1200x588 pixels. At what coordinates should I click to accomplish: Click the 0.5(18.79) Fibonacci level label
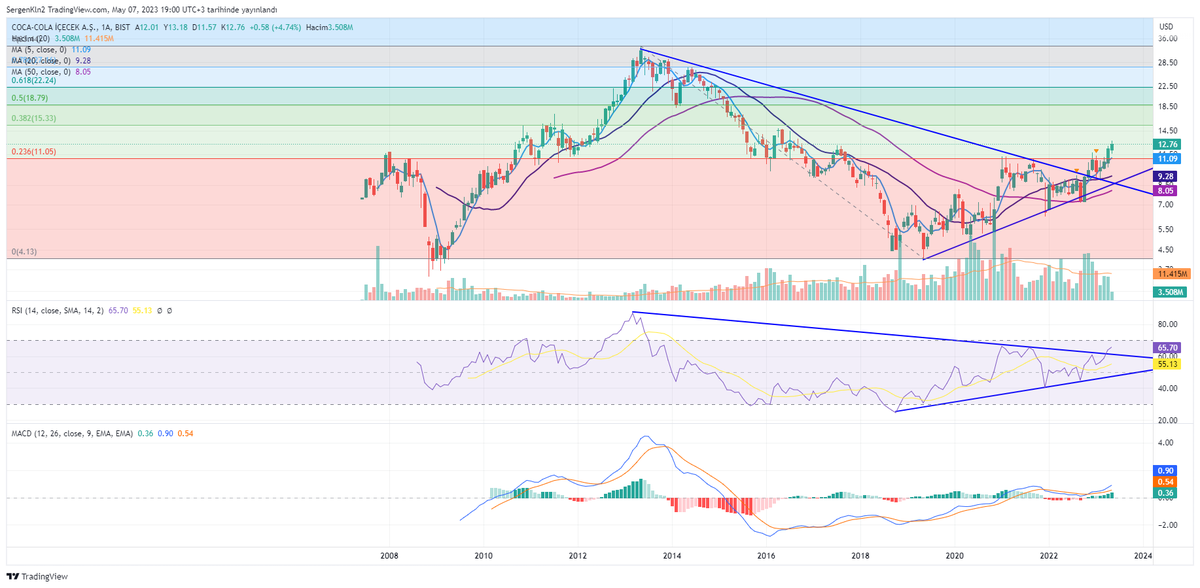[x=30, y=99]
